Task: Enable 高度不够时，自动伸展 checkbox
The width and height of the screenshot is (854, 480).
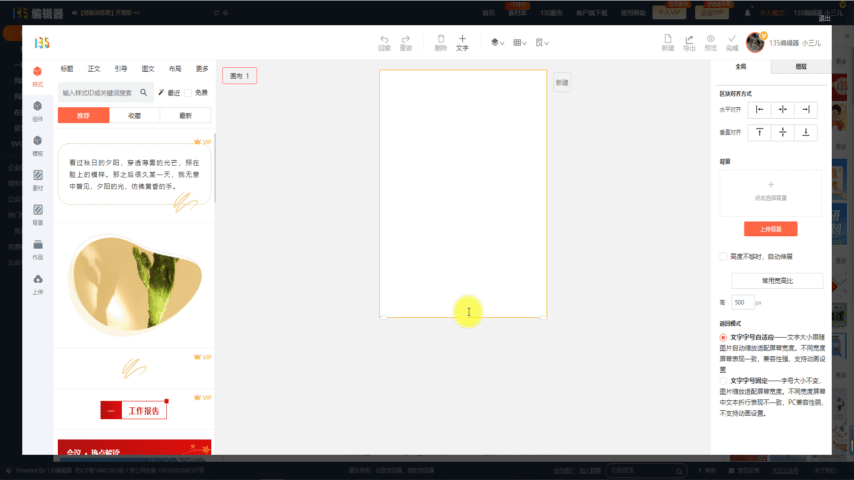Action: tap(723, 257)
